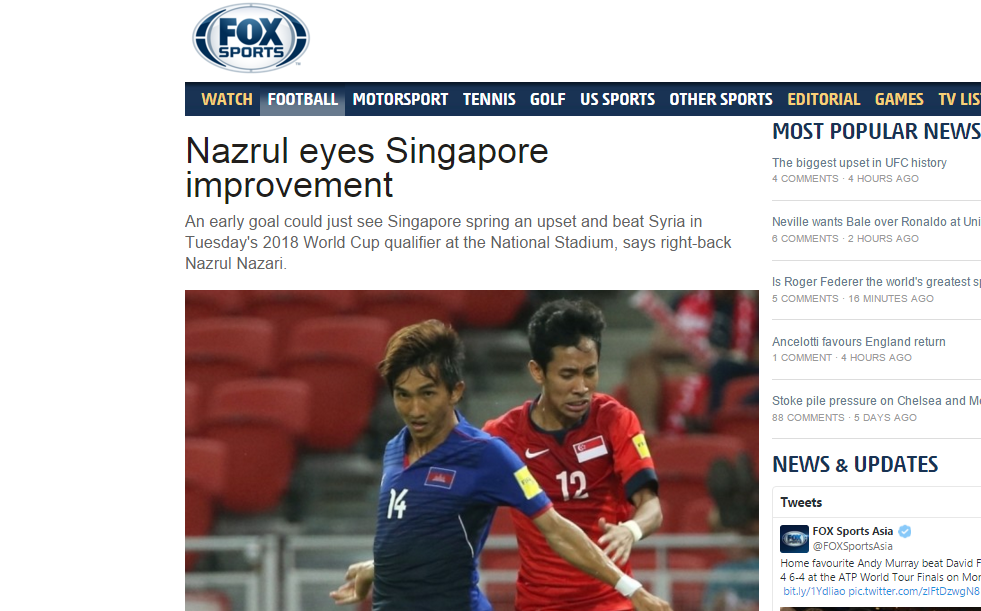Screen dimensions: 981x611
Task: Select US SPORTS in the navigation bar
Action: (617, 99)
